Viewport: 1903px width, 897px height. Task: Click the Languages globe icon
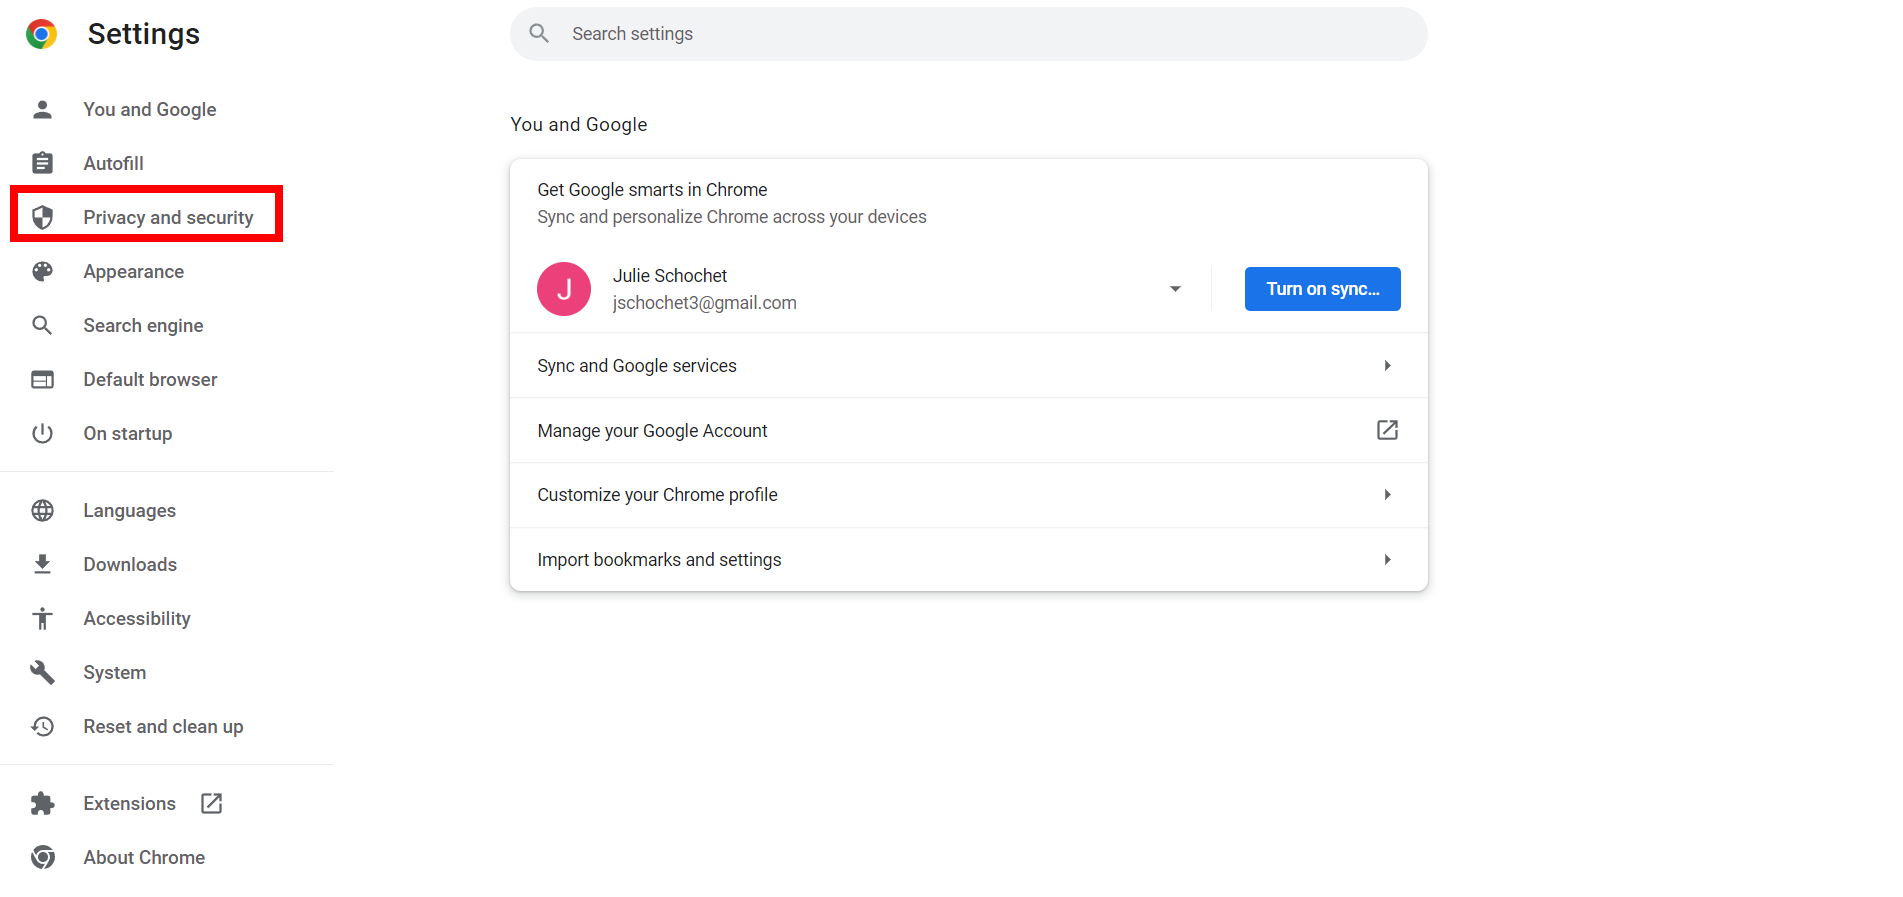click(x=42, y=510)
